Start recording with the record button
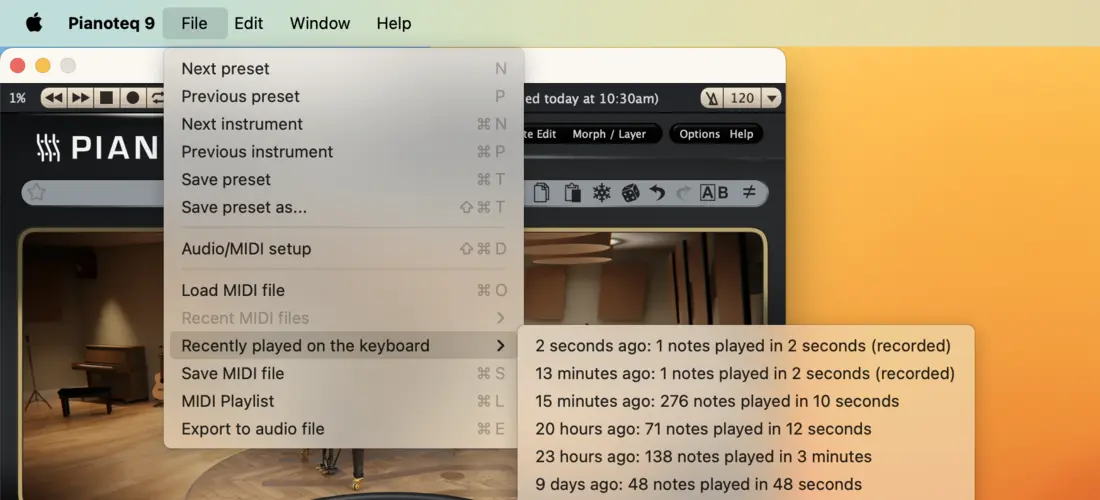Image resolution: width=1100 pixels, height=500 pixels. coord(132,98)
